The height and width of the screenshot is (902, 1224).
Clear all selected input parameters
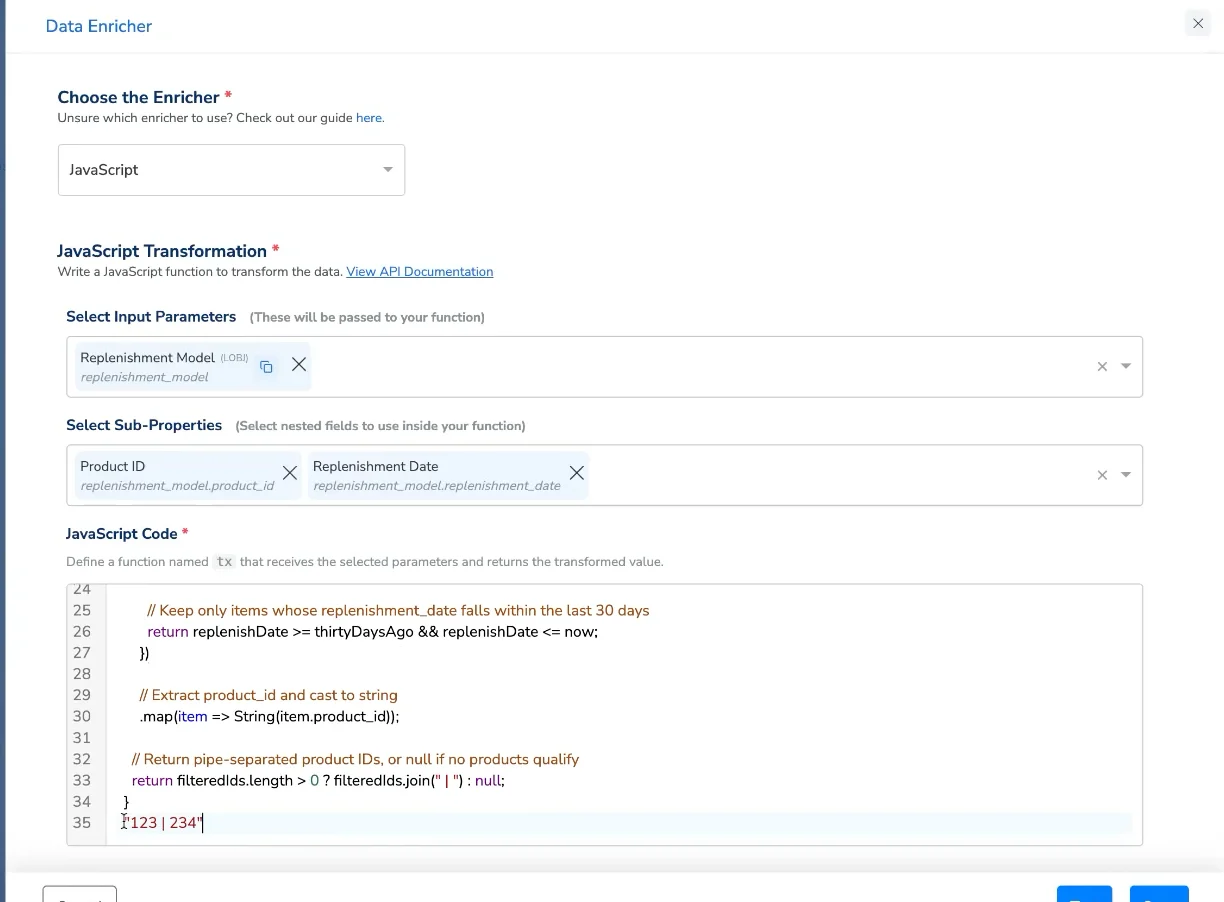click(x=1102, y=367)
